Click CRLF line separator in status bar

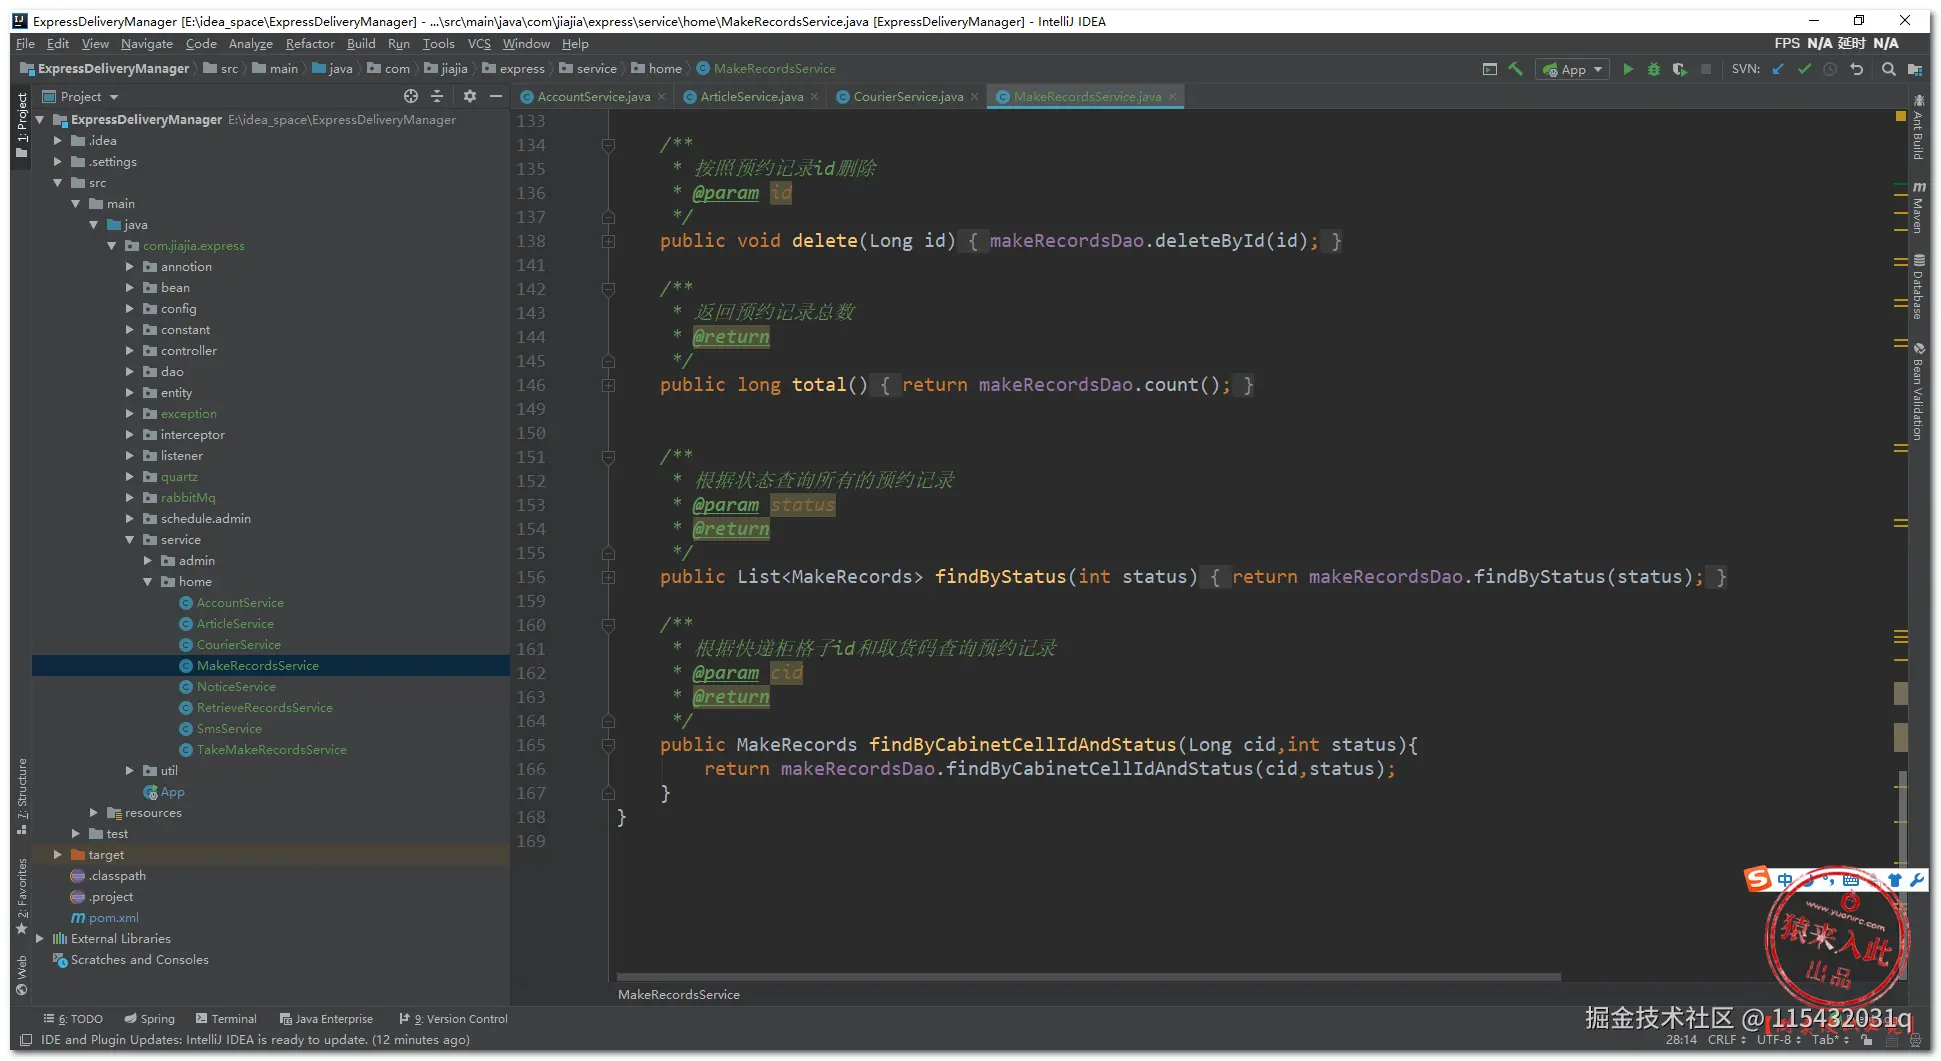(x=1726, y=1040)
